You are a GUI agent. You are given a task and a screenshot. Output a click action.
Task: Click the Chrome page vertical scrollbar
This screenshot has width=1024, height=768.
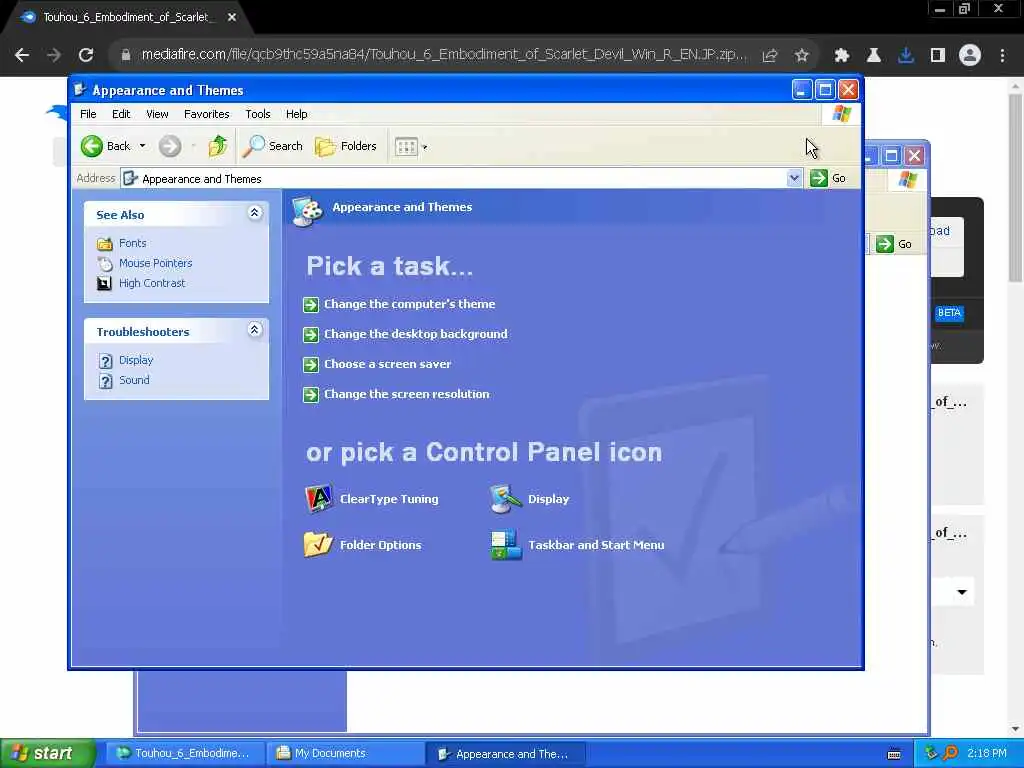click(x=1015, y=187)
